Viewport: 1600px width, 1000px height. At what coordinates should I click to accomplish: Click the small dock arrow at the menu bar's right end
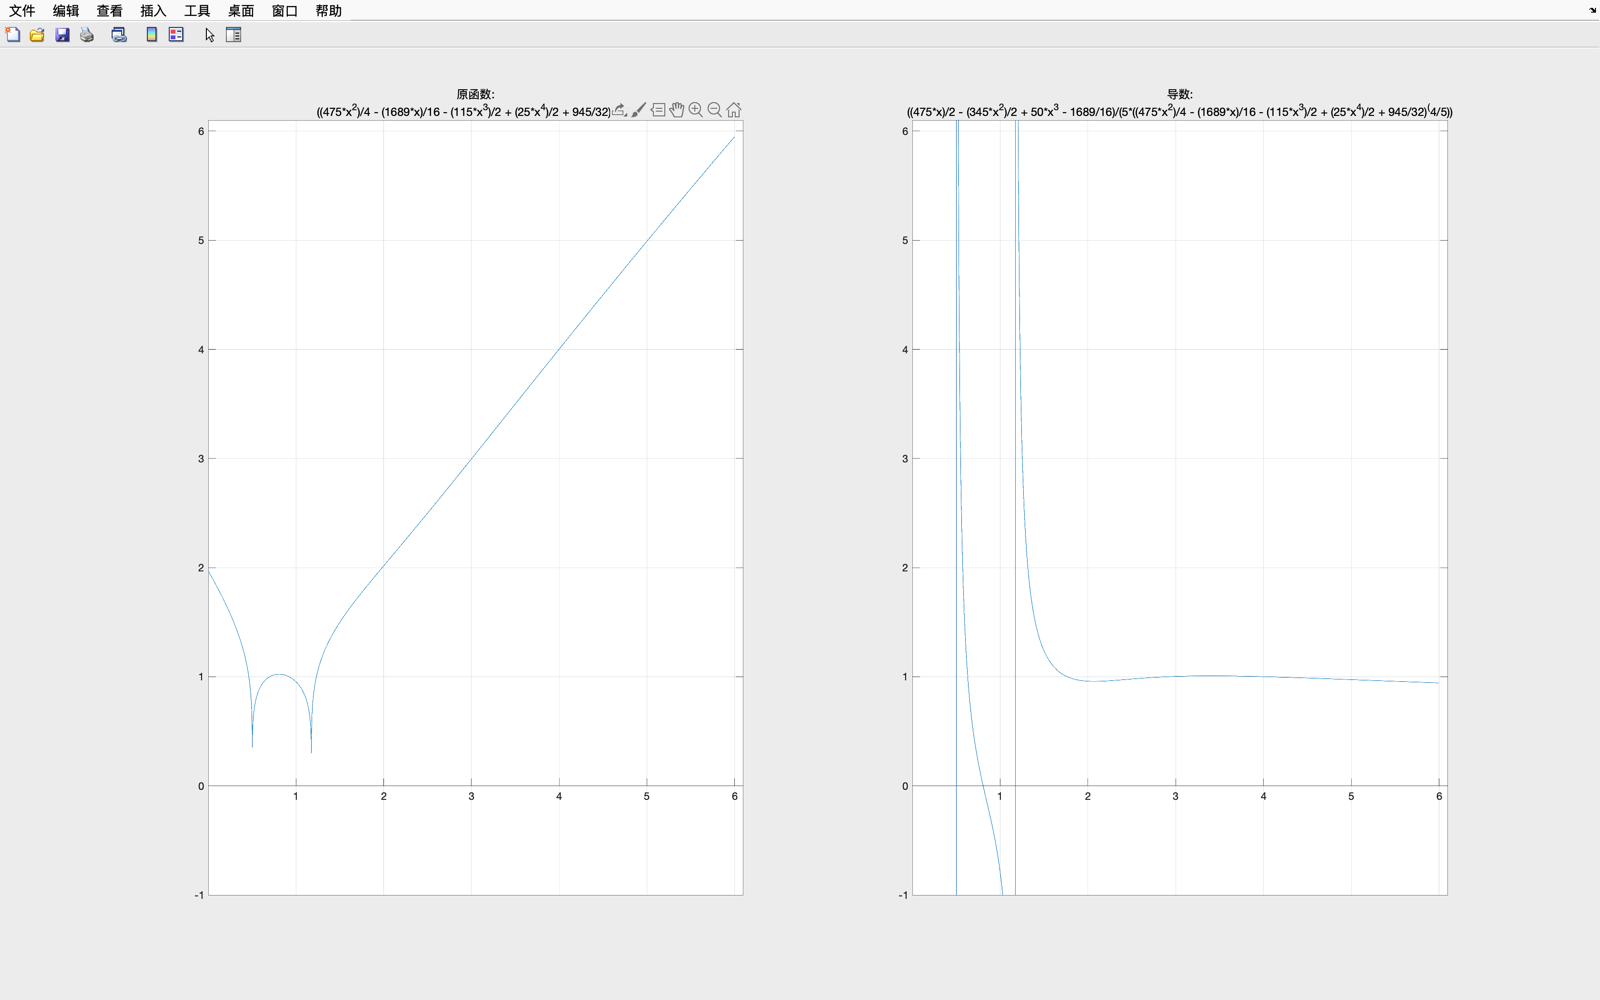[x=1592, y=10]
